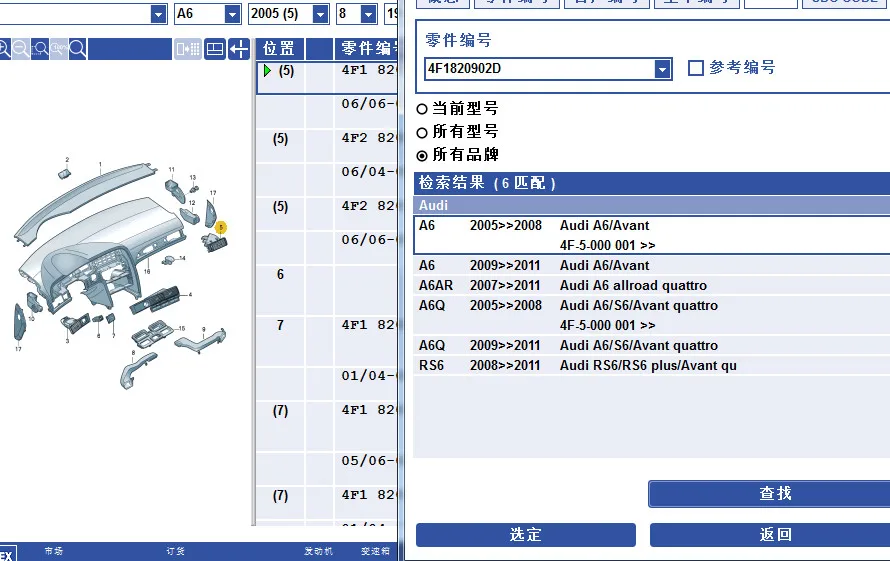Click 市场 in the bottom status bar
Image resolution: width=890 pixels, height=561 pixels.
tap(54, 551)
